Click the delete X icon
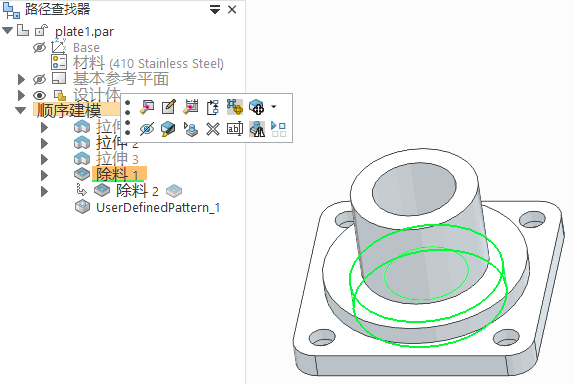The height and width of the screenshot is (384, 574). click(x=213, y=129)
